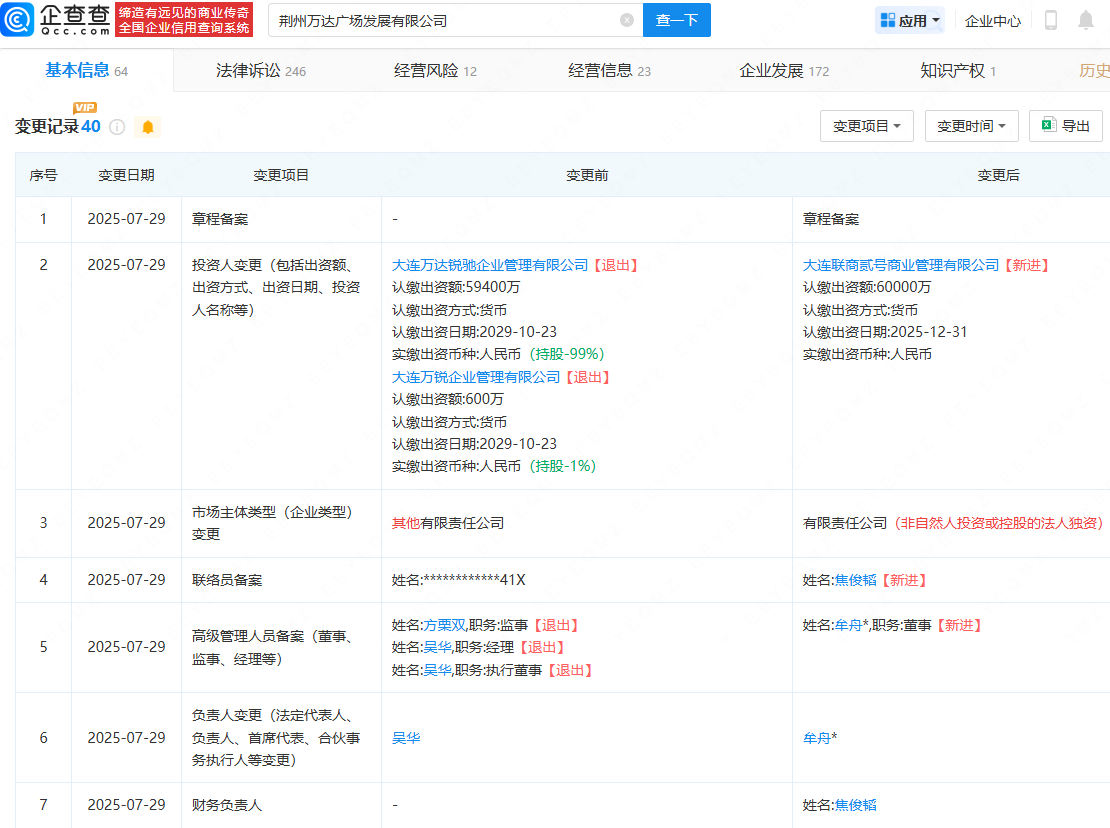This screenshot has height=828, width=1110.
Task: Switch to the 基本信息 tab
Action: click(x=86, y=71)
